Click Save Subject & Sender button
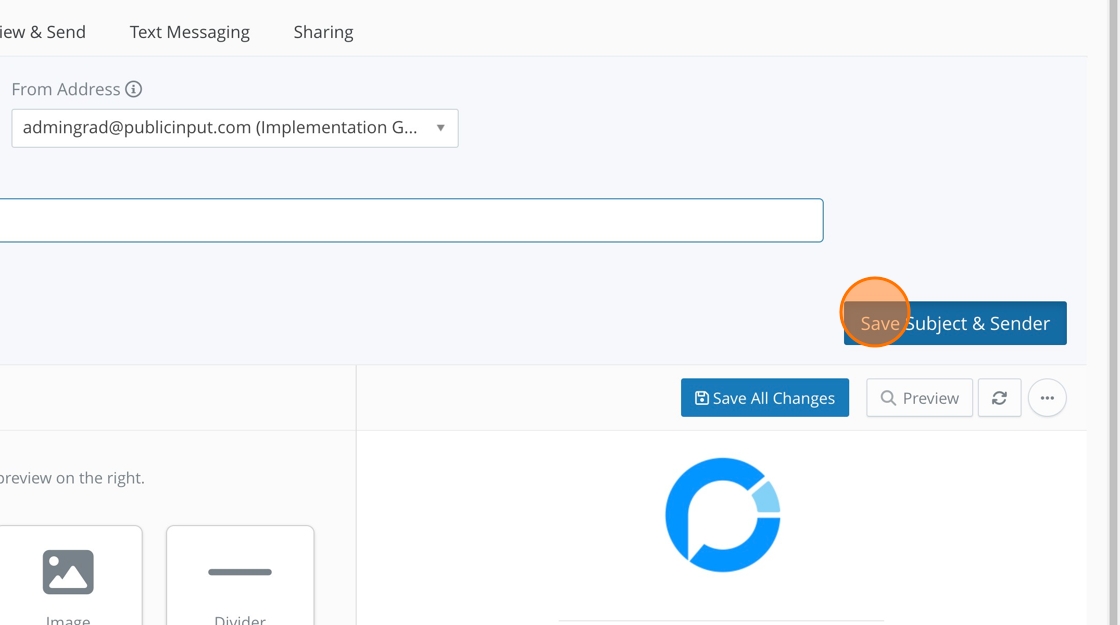Image resolution: width=1120 pixels, height=625 pixels. (955, 323)
